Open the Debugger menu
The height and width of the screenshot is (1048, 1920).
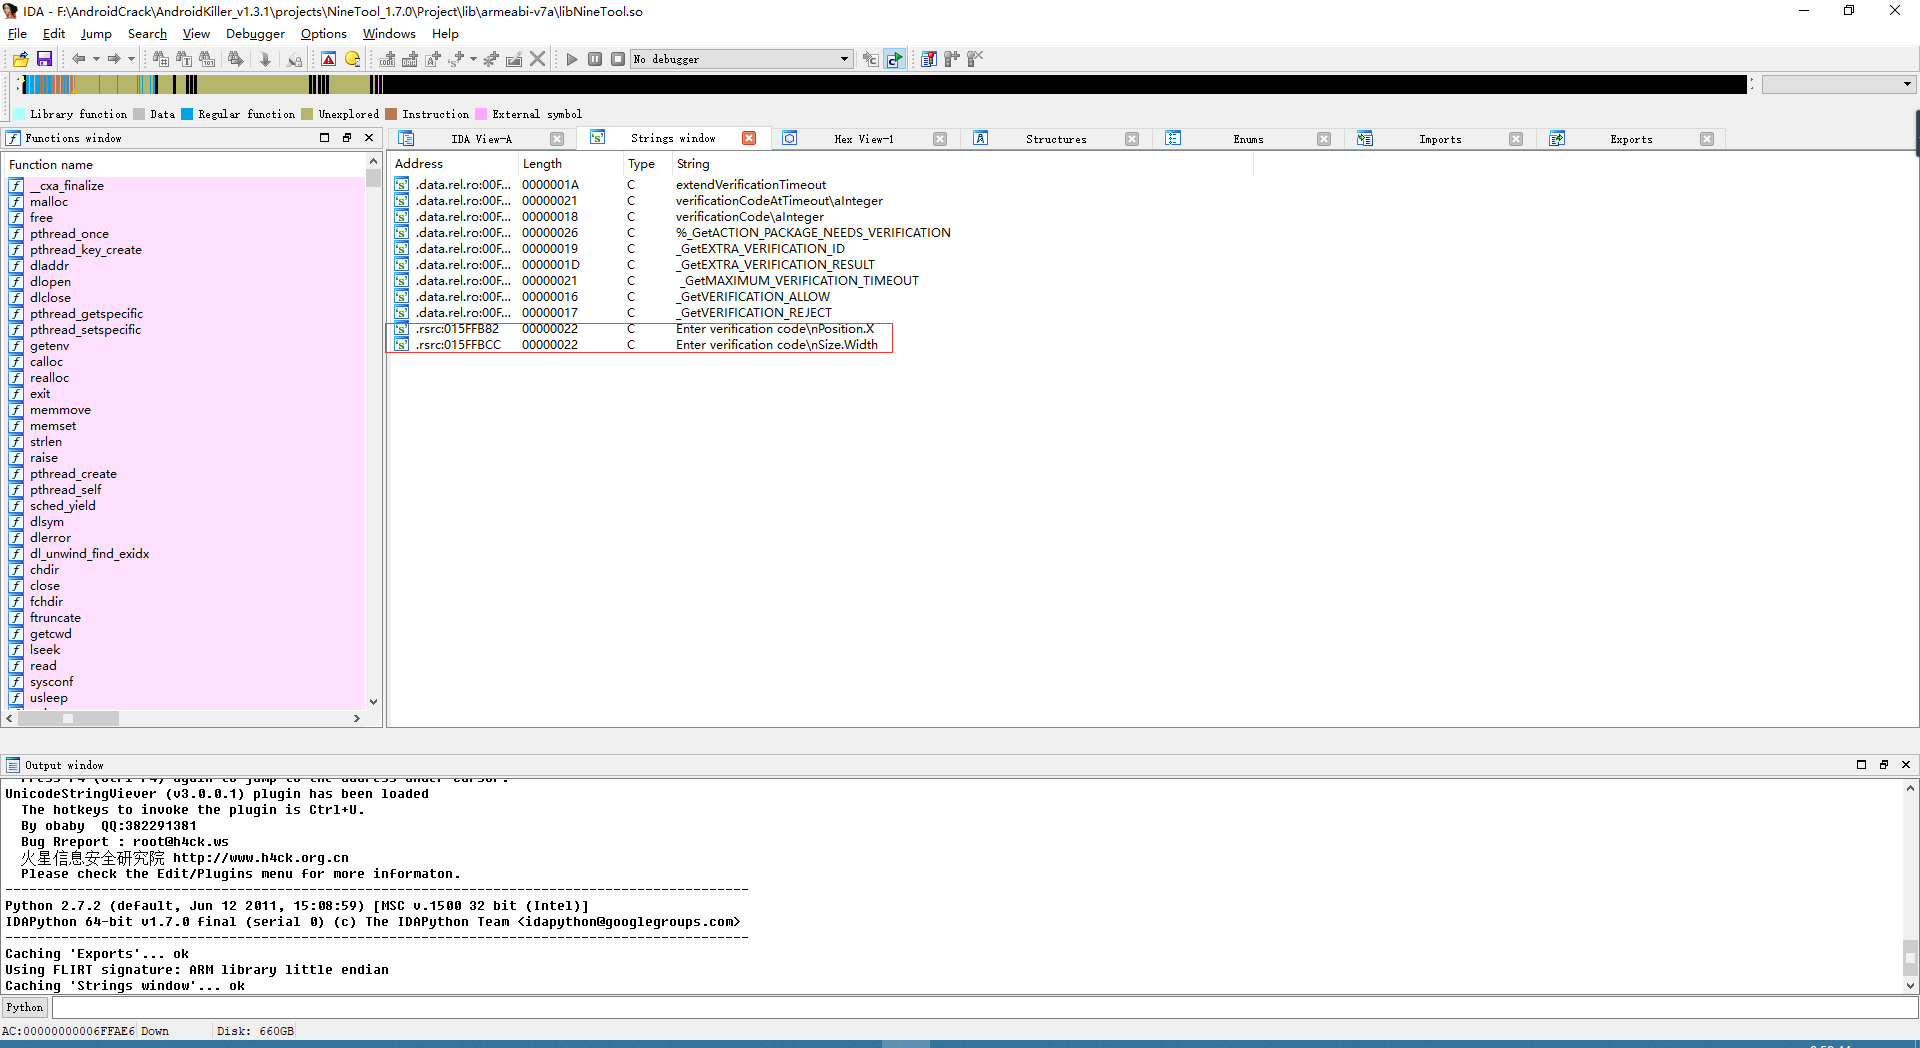click(x=255, y=33)
